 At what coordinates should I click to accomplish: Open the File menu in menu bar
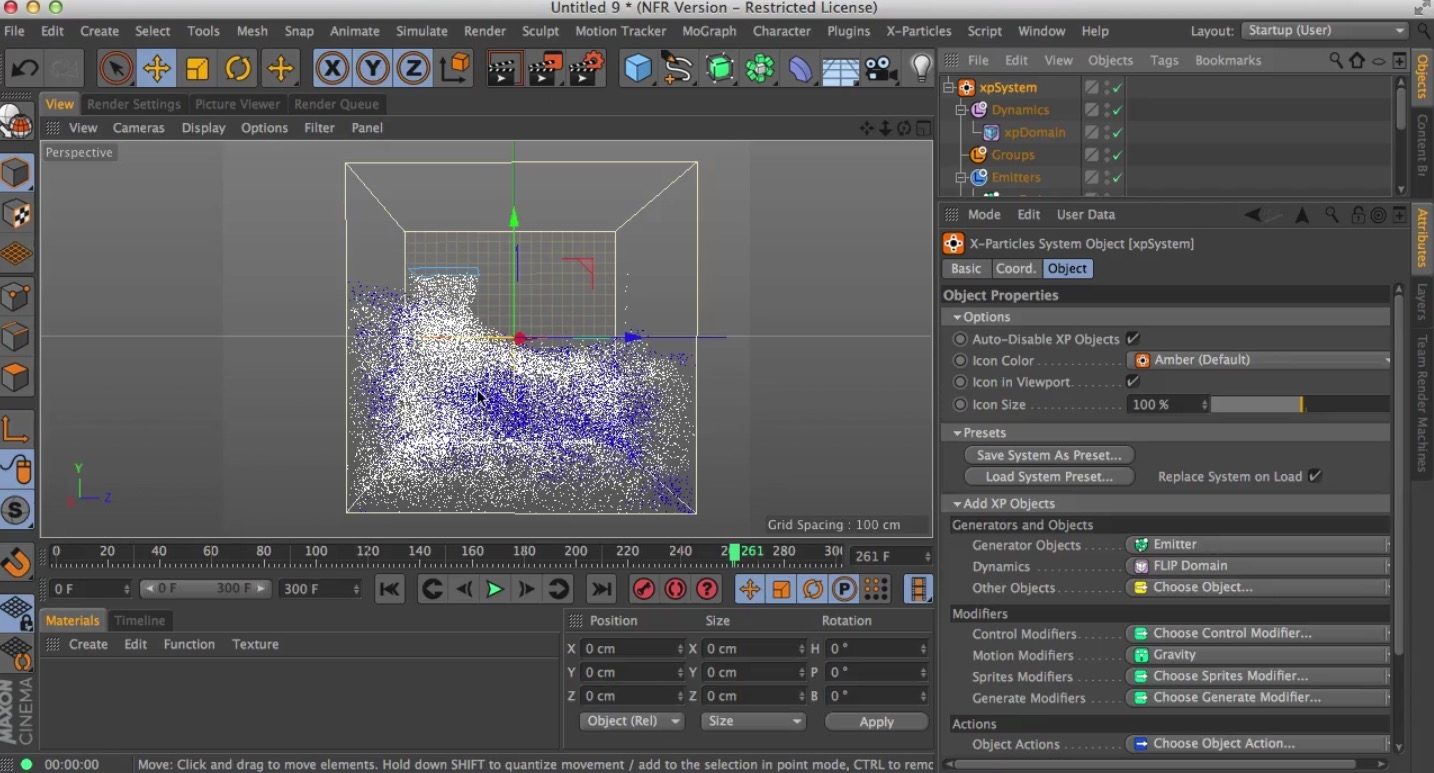coord(15,31)
